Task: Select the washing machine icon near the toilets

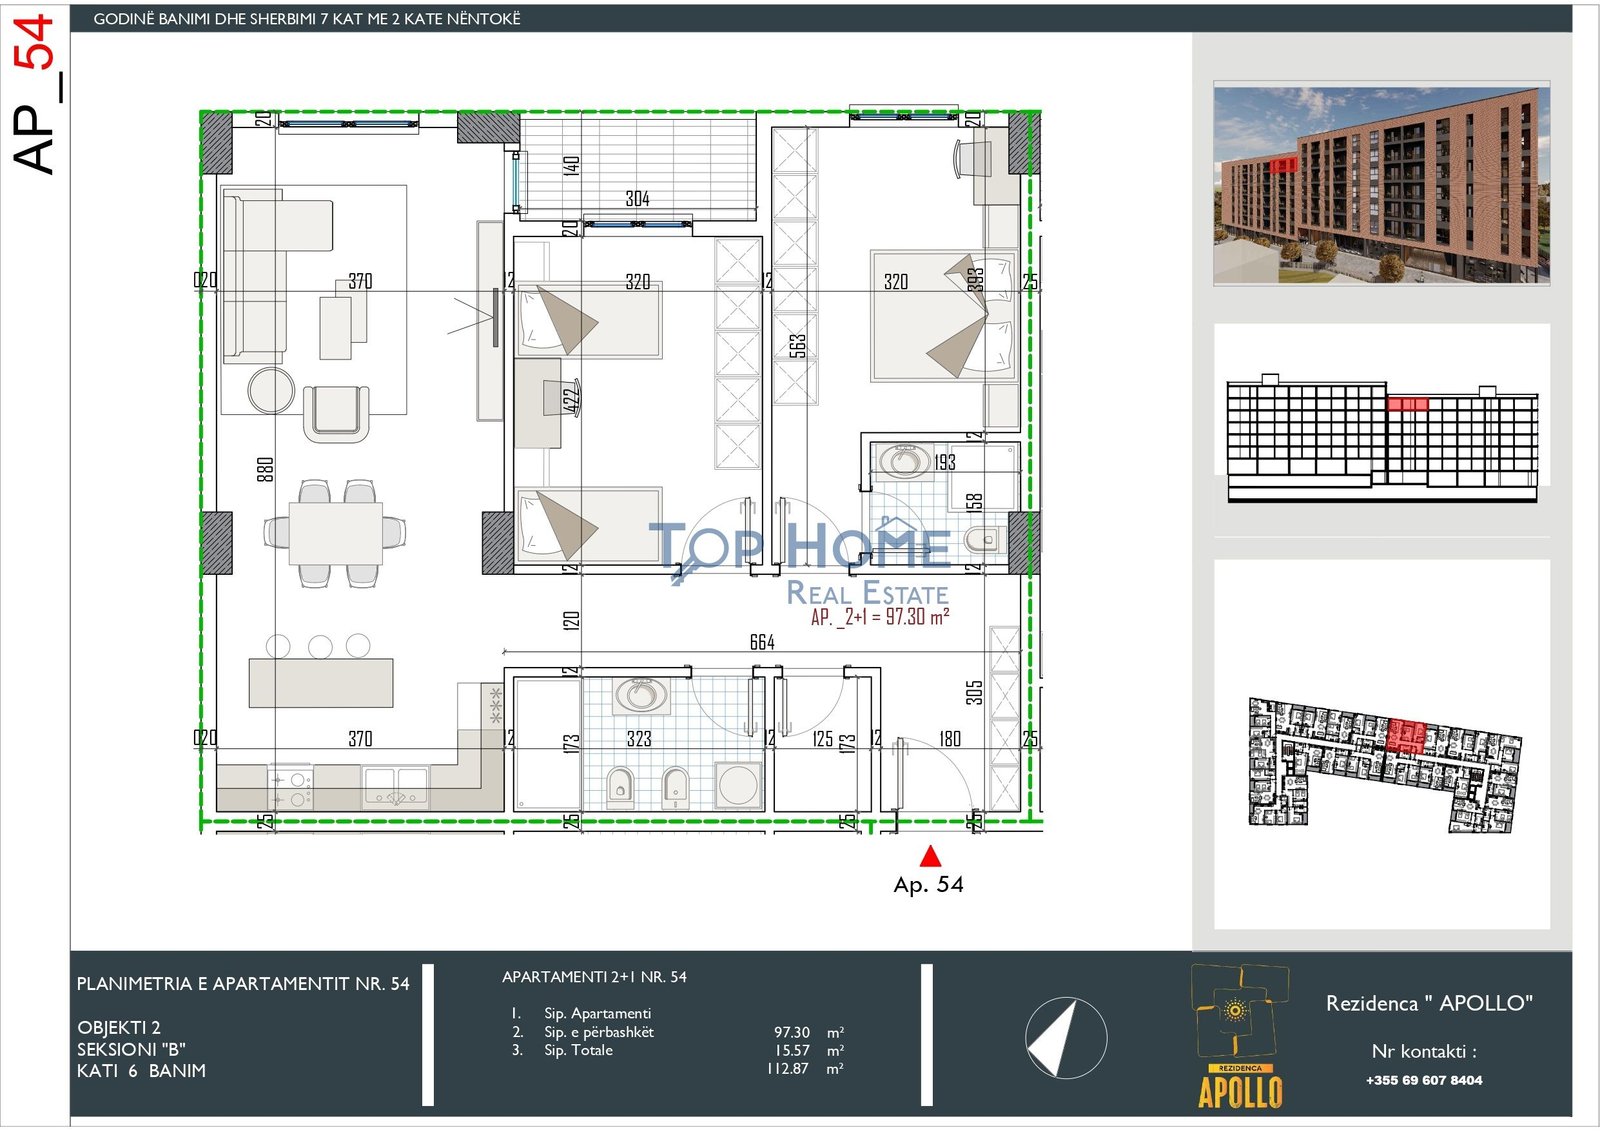Action: click(739, 783)
